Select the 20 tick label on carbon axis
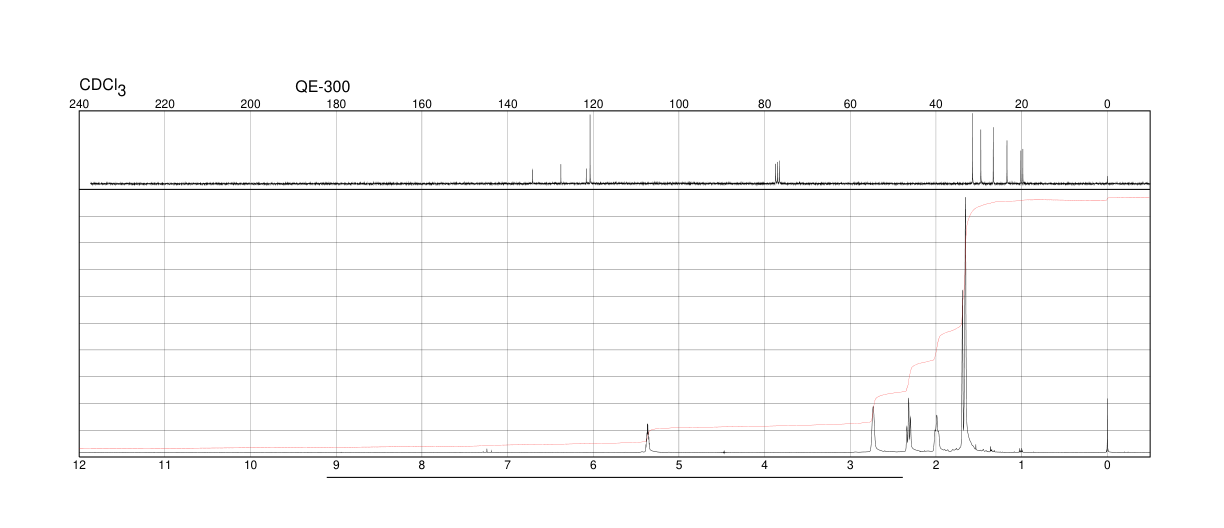This screenshot has height=528, width=1224. 1021,104
